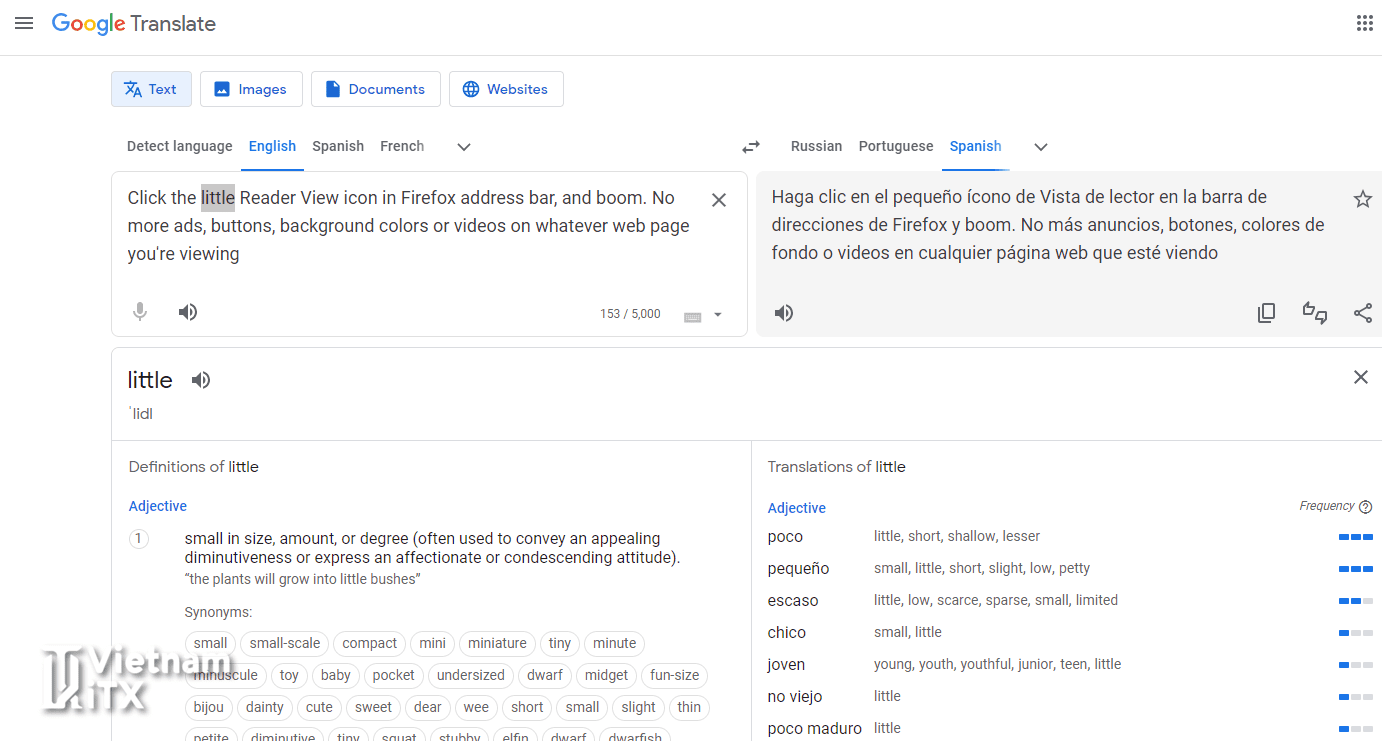The image size is (1382, 741).
Task: Listen to the Spanish translation audio
Action: [784, 313]
